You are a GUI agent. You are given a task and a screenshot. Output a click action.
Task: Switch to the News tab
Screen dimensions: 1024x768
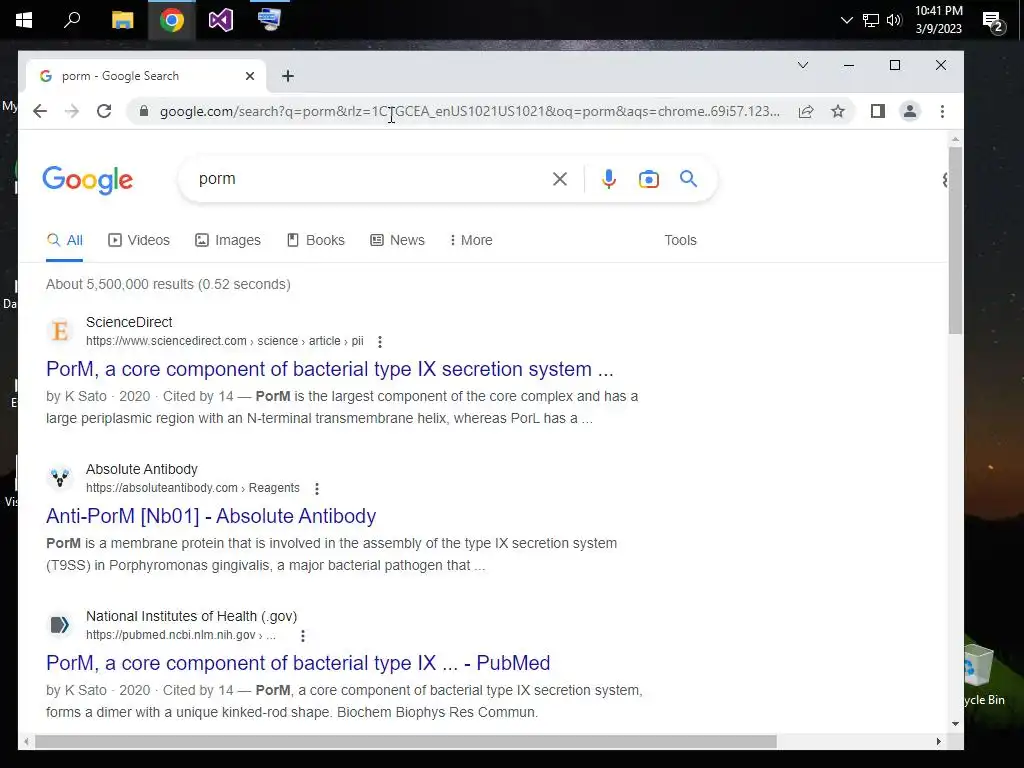pos(397,240)
